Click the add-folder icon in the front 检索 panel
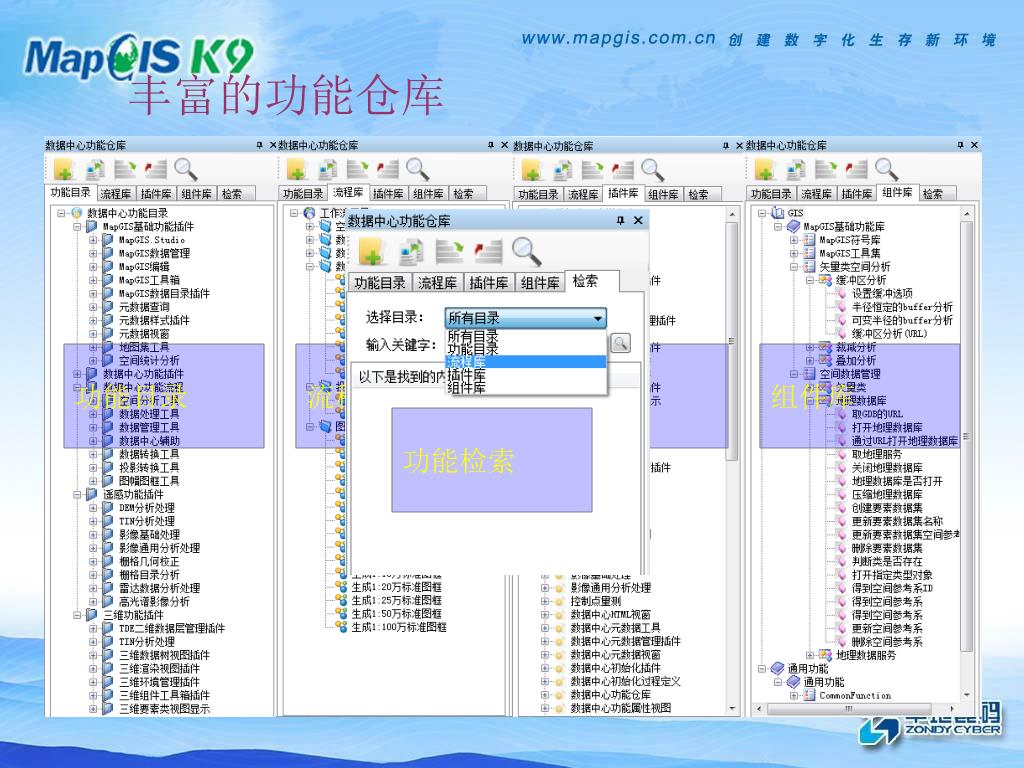Viewport: 1024px width, 768px height. (372, 251)
